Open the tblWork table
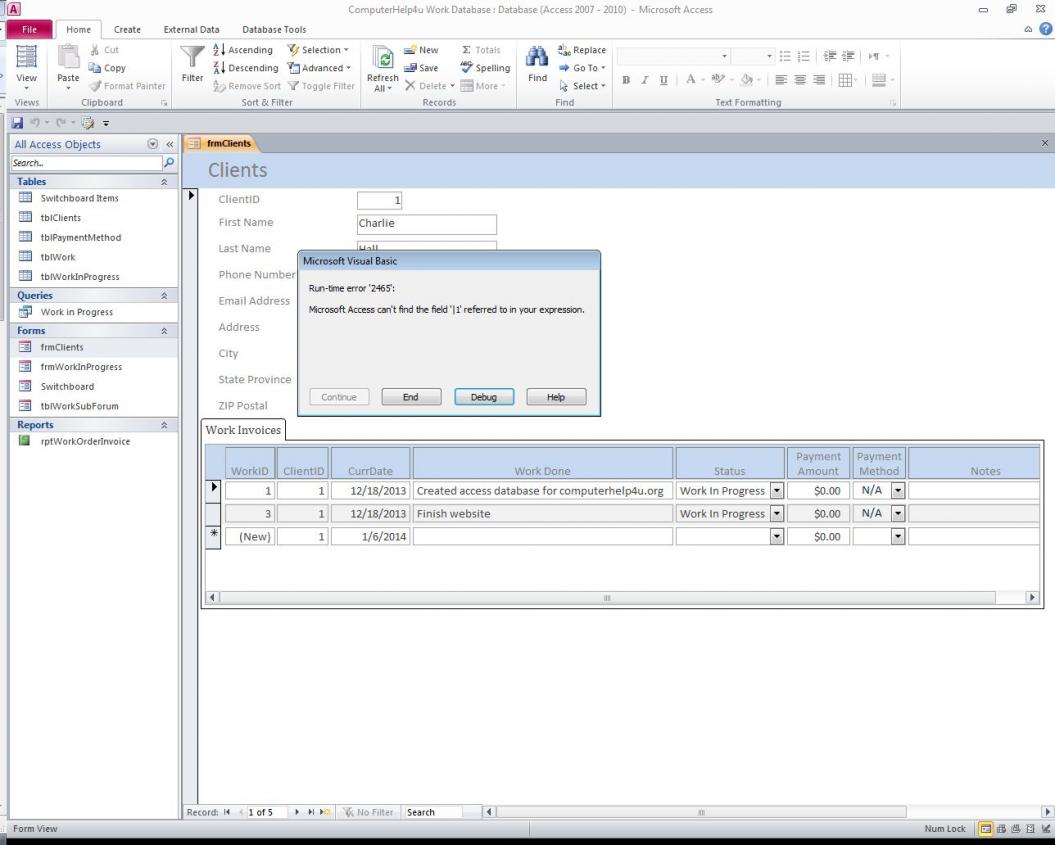1055x845 pixels. coord(58,257)
